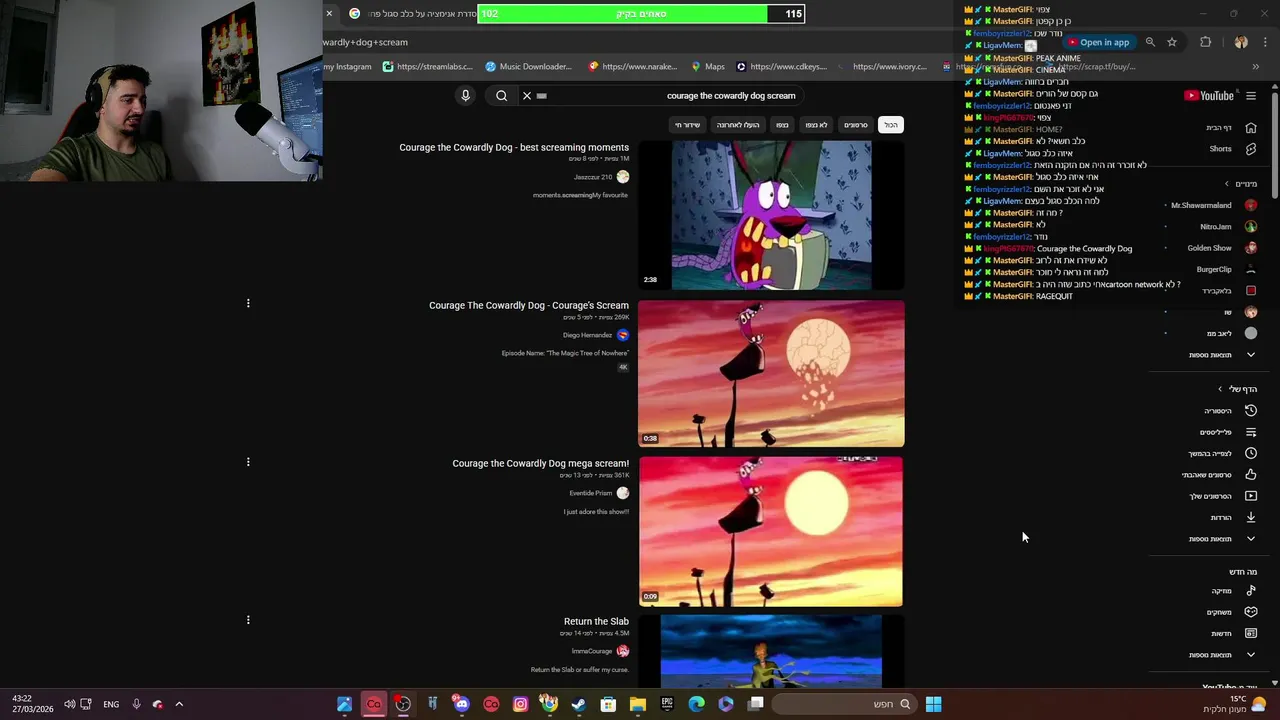
Task: Clear the search query with X
Action: point(527,96)
